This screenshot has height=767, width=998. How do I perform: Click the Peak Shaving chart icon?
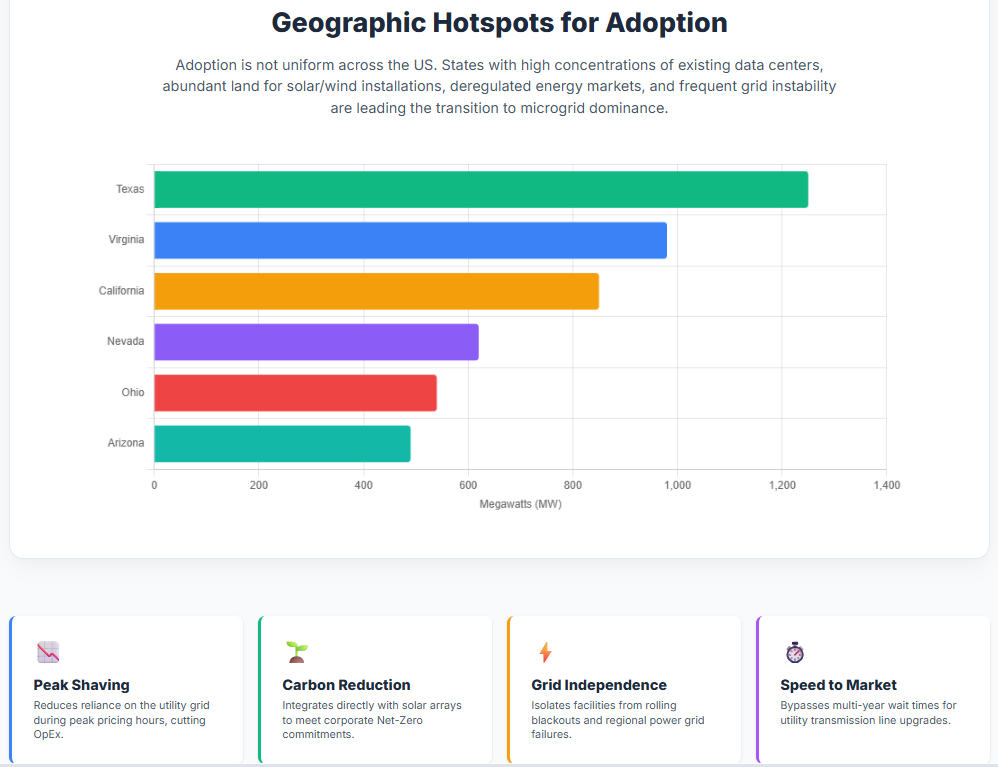click(48, 653)
